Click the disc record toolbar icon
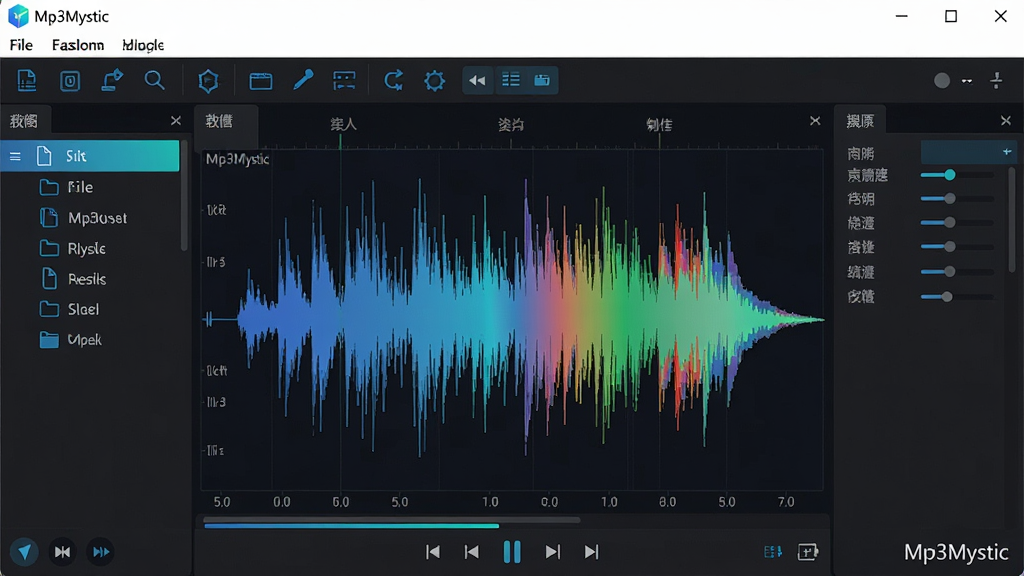Screen dimensions: 1024x576 70,80
